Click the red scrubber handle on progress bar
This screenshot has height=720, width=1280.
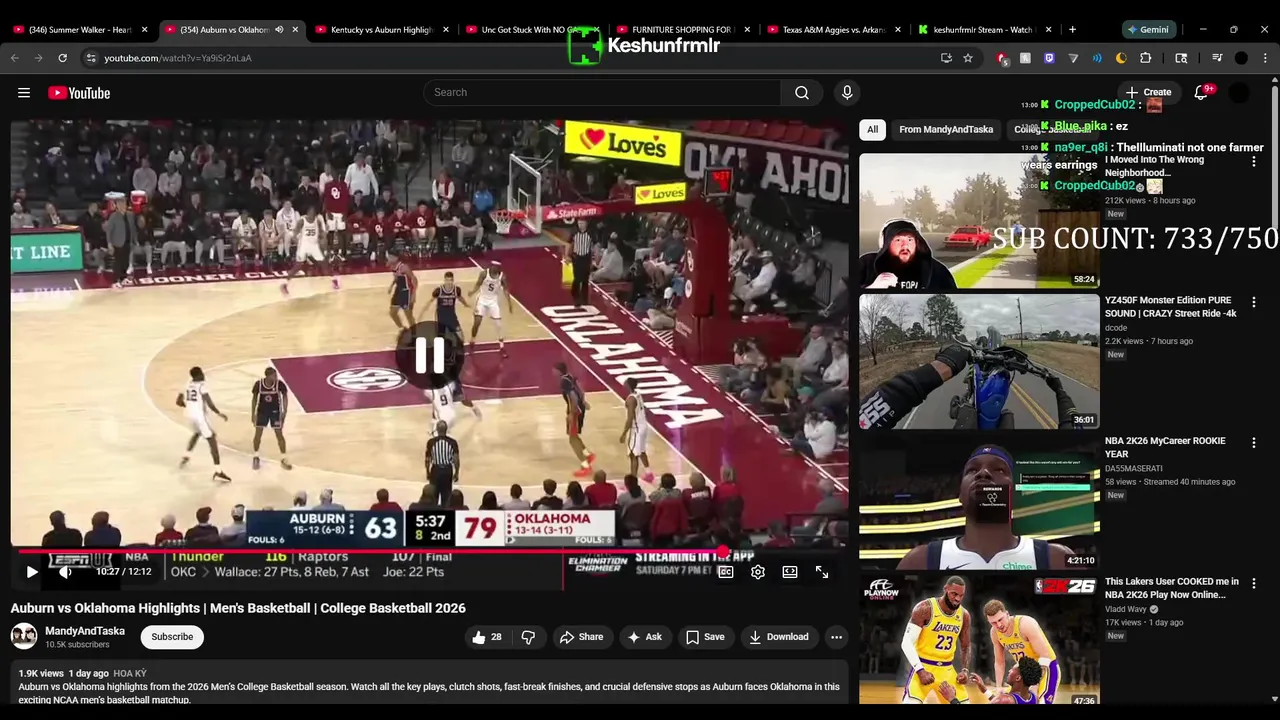(x=721, y=551)
